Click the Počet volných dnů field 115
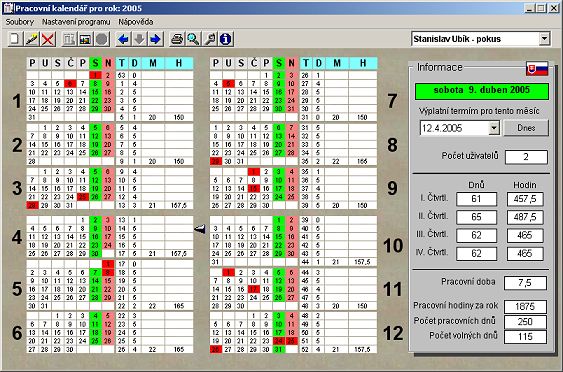This screenshot has width=563, height=372. pos(525,336)
